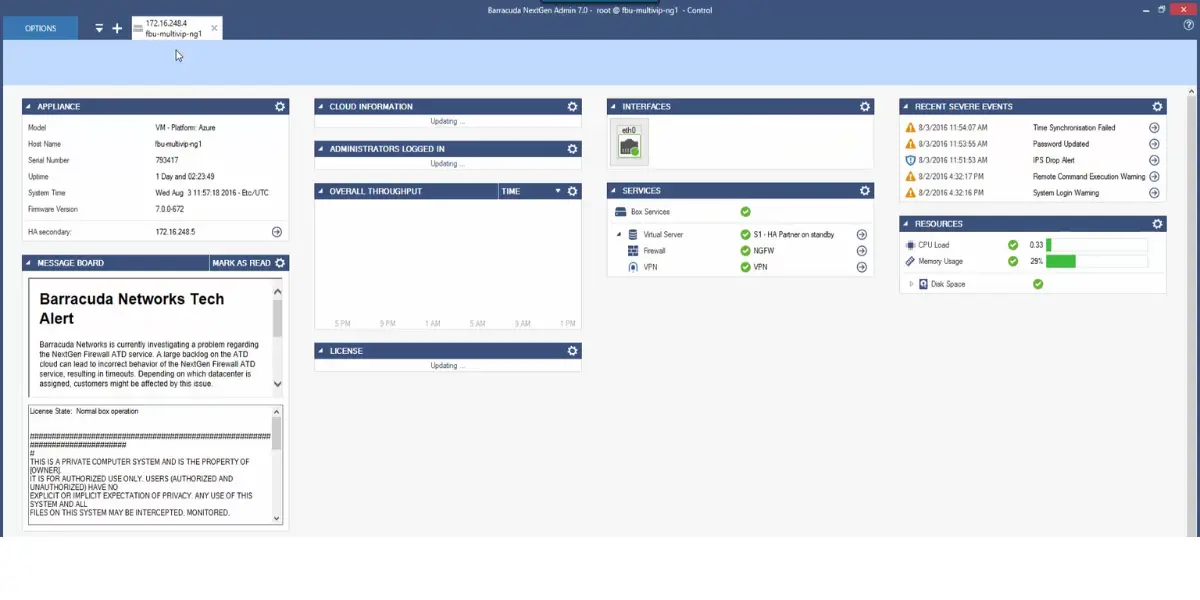Click the eth0 network interface icon
The width and height of the screenshot is (1200, 600).
pos(629,143)
